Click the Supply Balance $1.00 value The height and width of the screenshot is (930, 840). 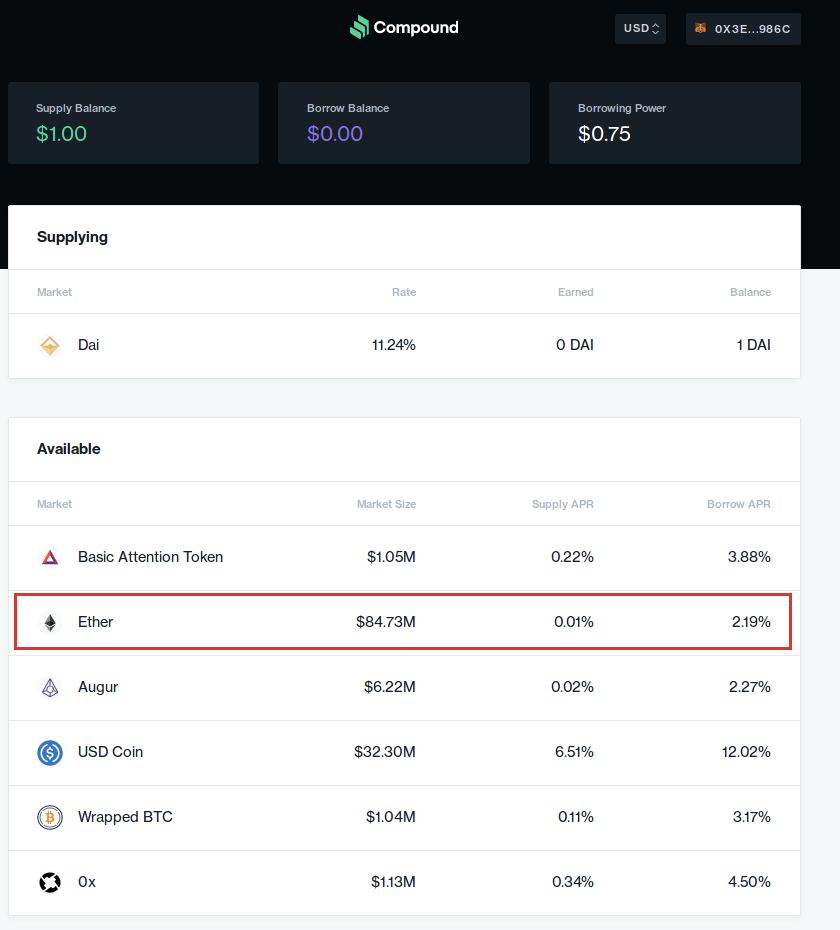click(61, 133)
